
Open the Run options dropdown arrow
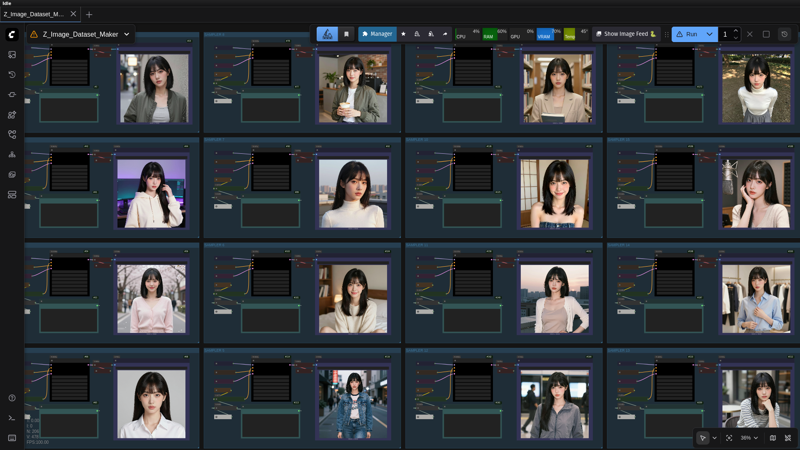click(x=710, y=34)
